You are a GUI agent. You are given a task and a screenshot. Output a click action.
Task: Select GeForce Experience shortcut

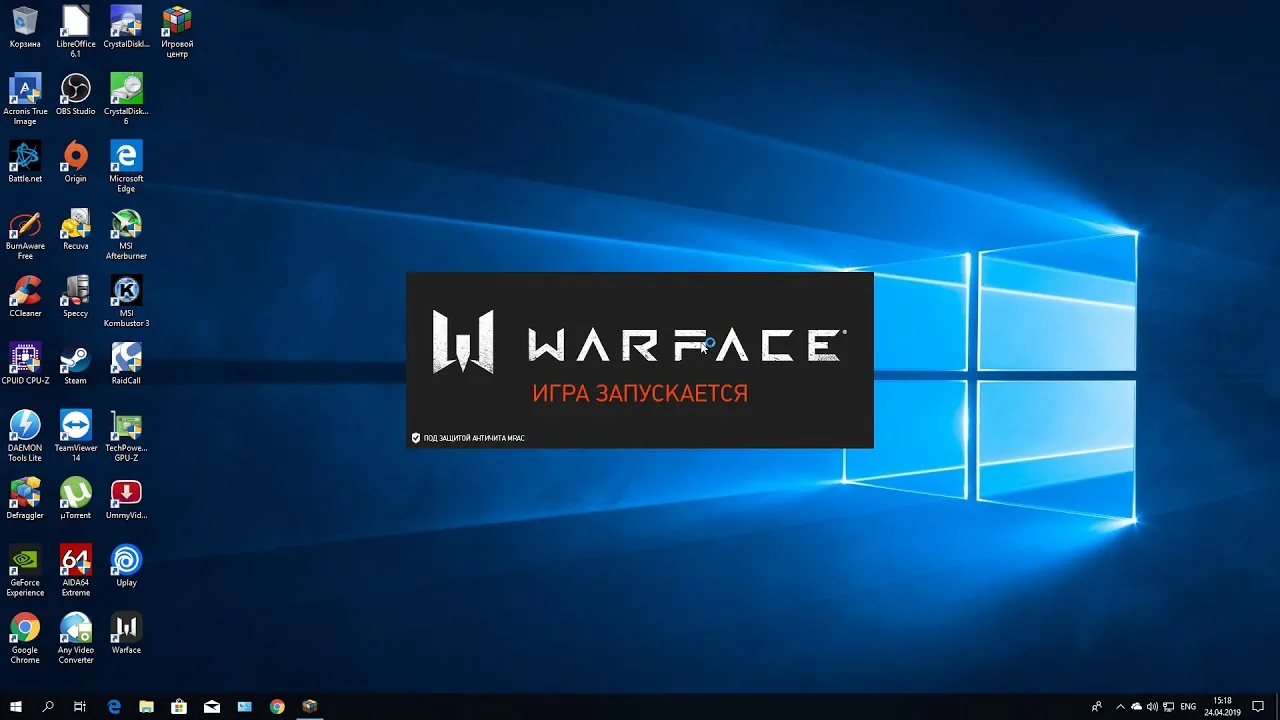(25, 570)
